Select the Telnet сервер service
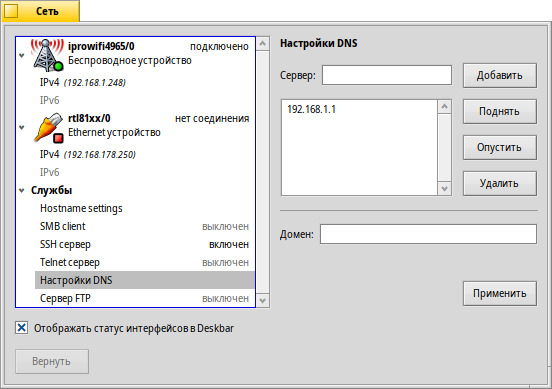Image resolution: width=552 pixels, height=389 pixels. tap(144, 262)
